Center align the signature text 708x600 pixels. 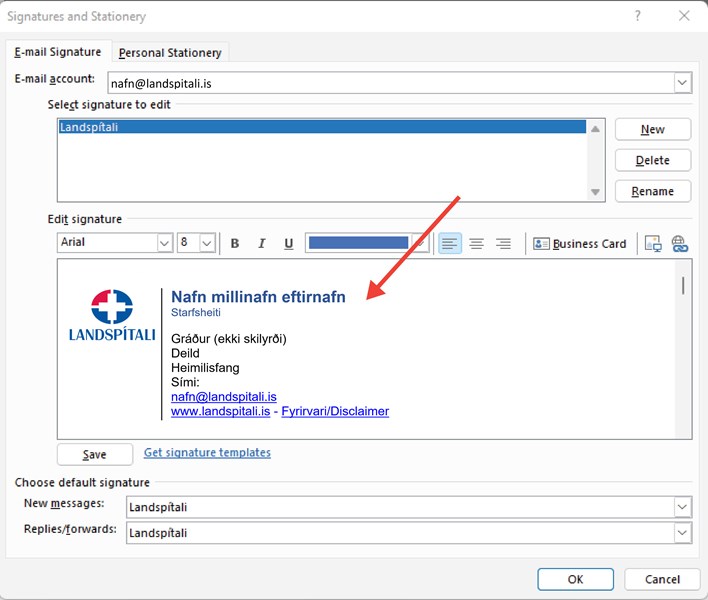point(477,243)
